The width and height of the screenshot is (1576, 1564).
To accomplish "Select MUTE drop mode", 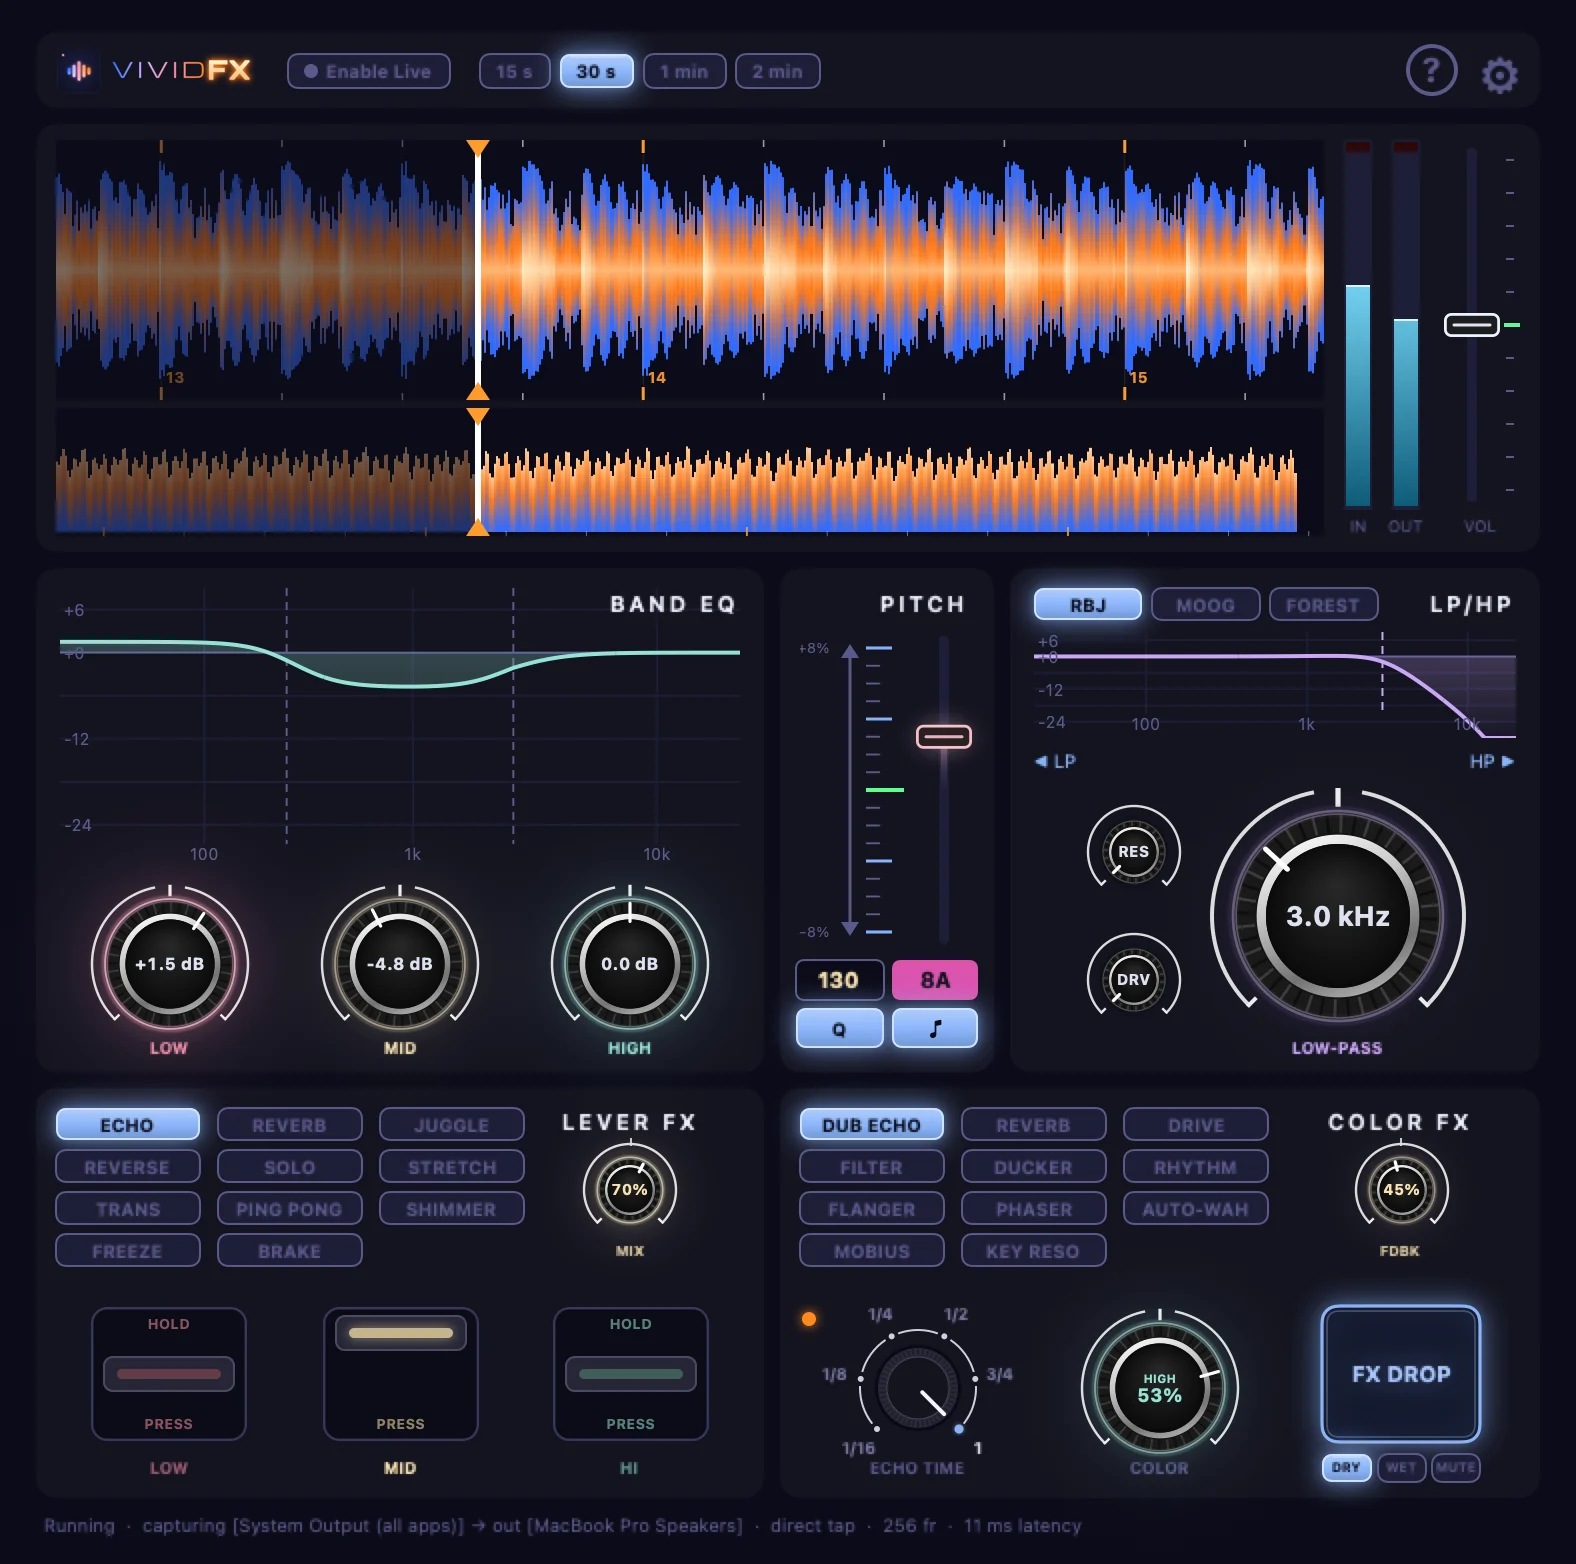I will 1455,1467.
